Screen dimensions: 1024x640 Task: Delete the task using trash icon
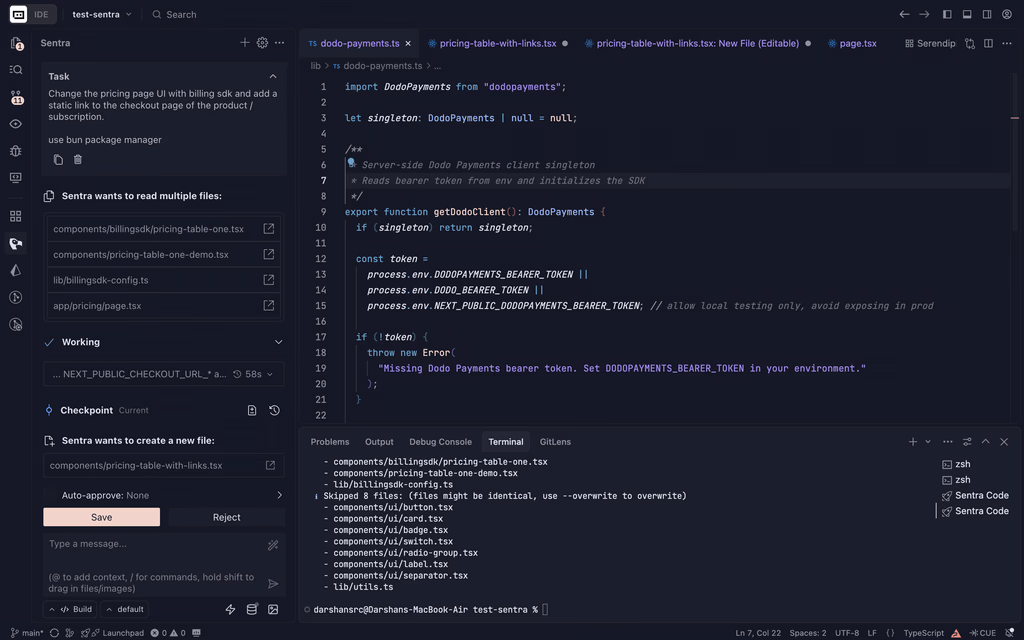click(x=78, y=160)
